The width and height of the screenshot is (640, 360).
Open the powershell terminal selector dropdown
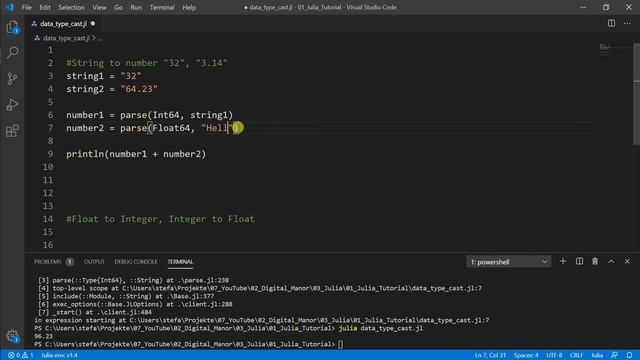509,262
